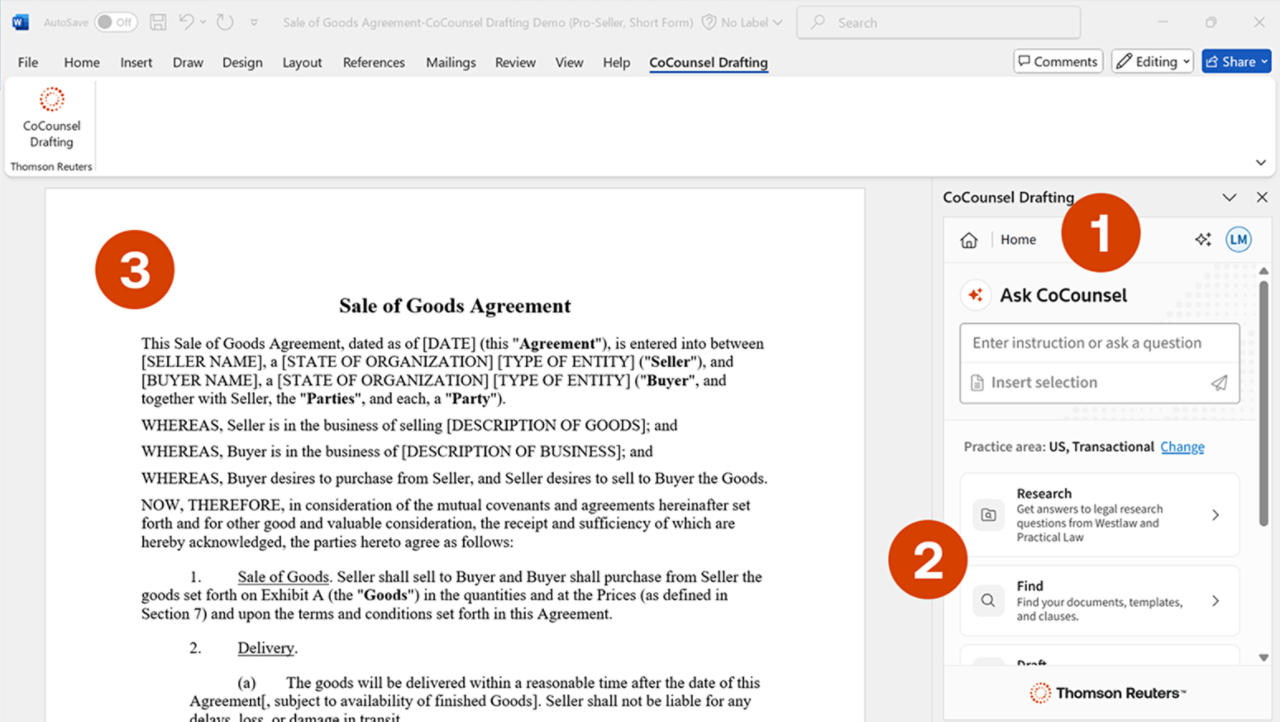Open the References tab
1280x722 pixels.
coord(374,62)
